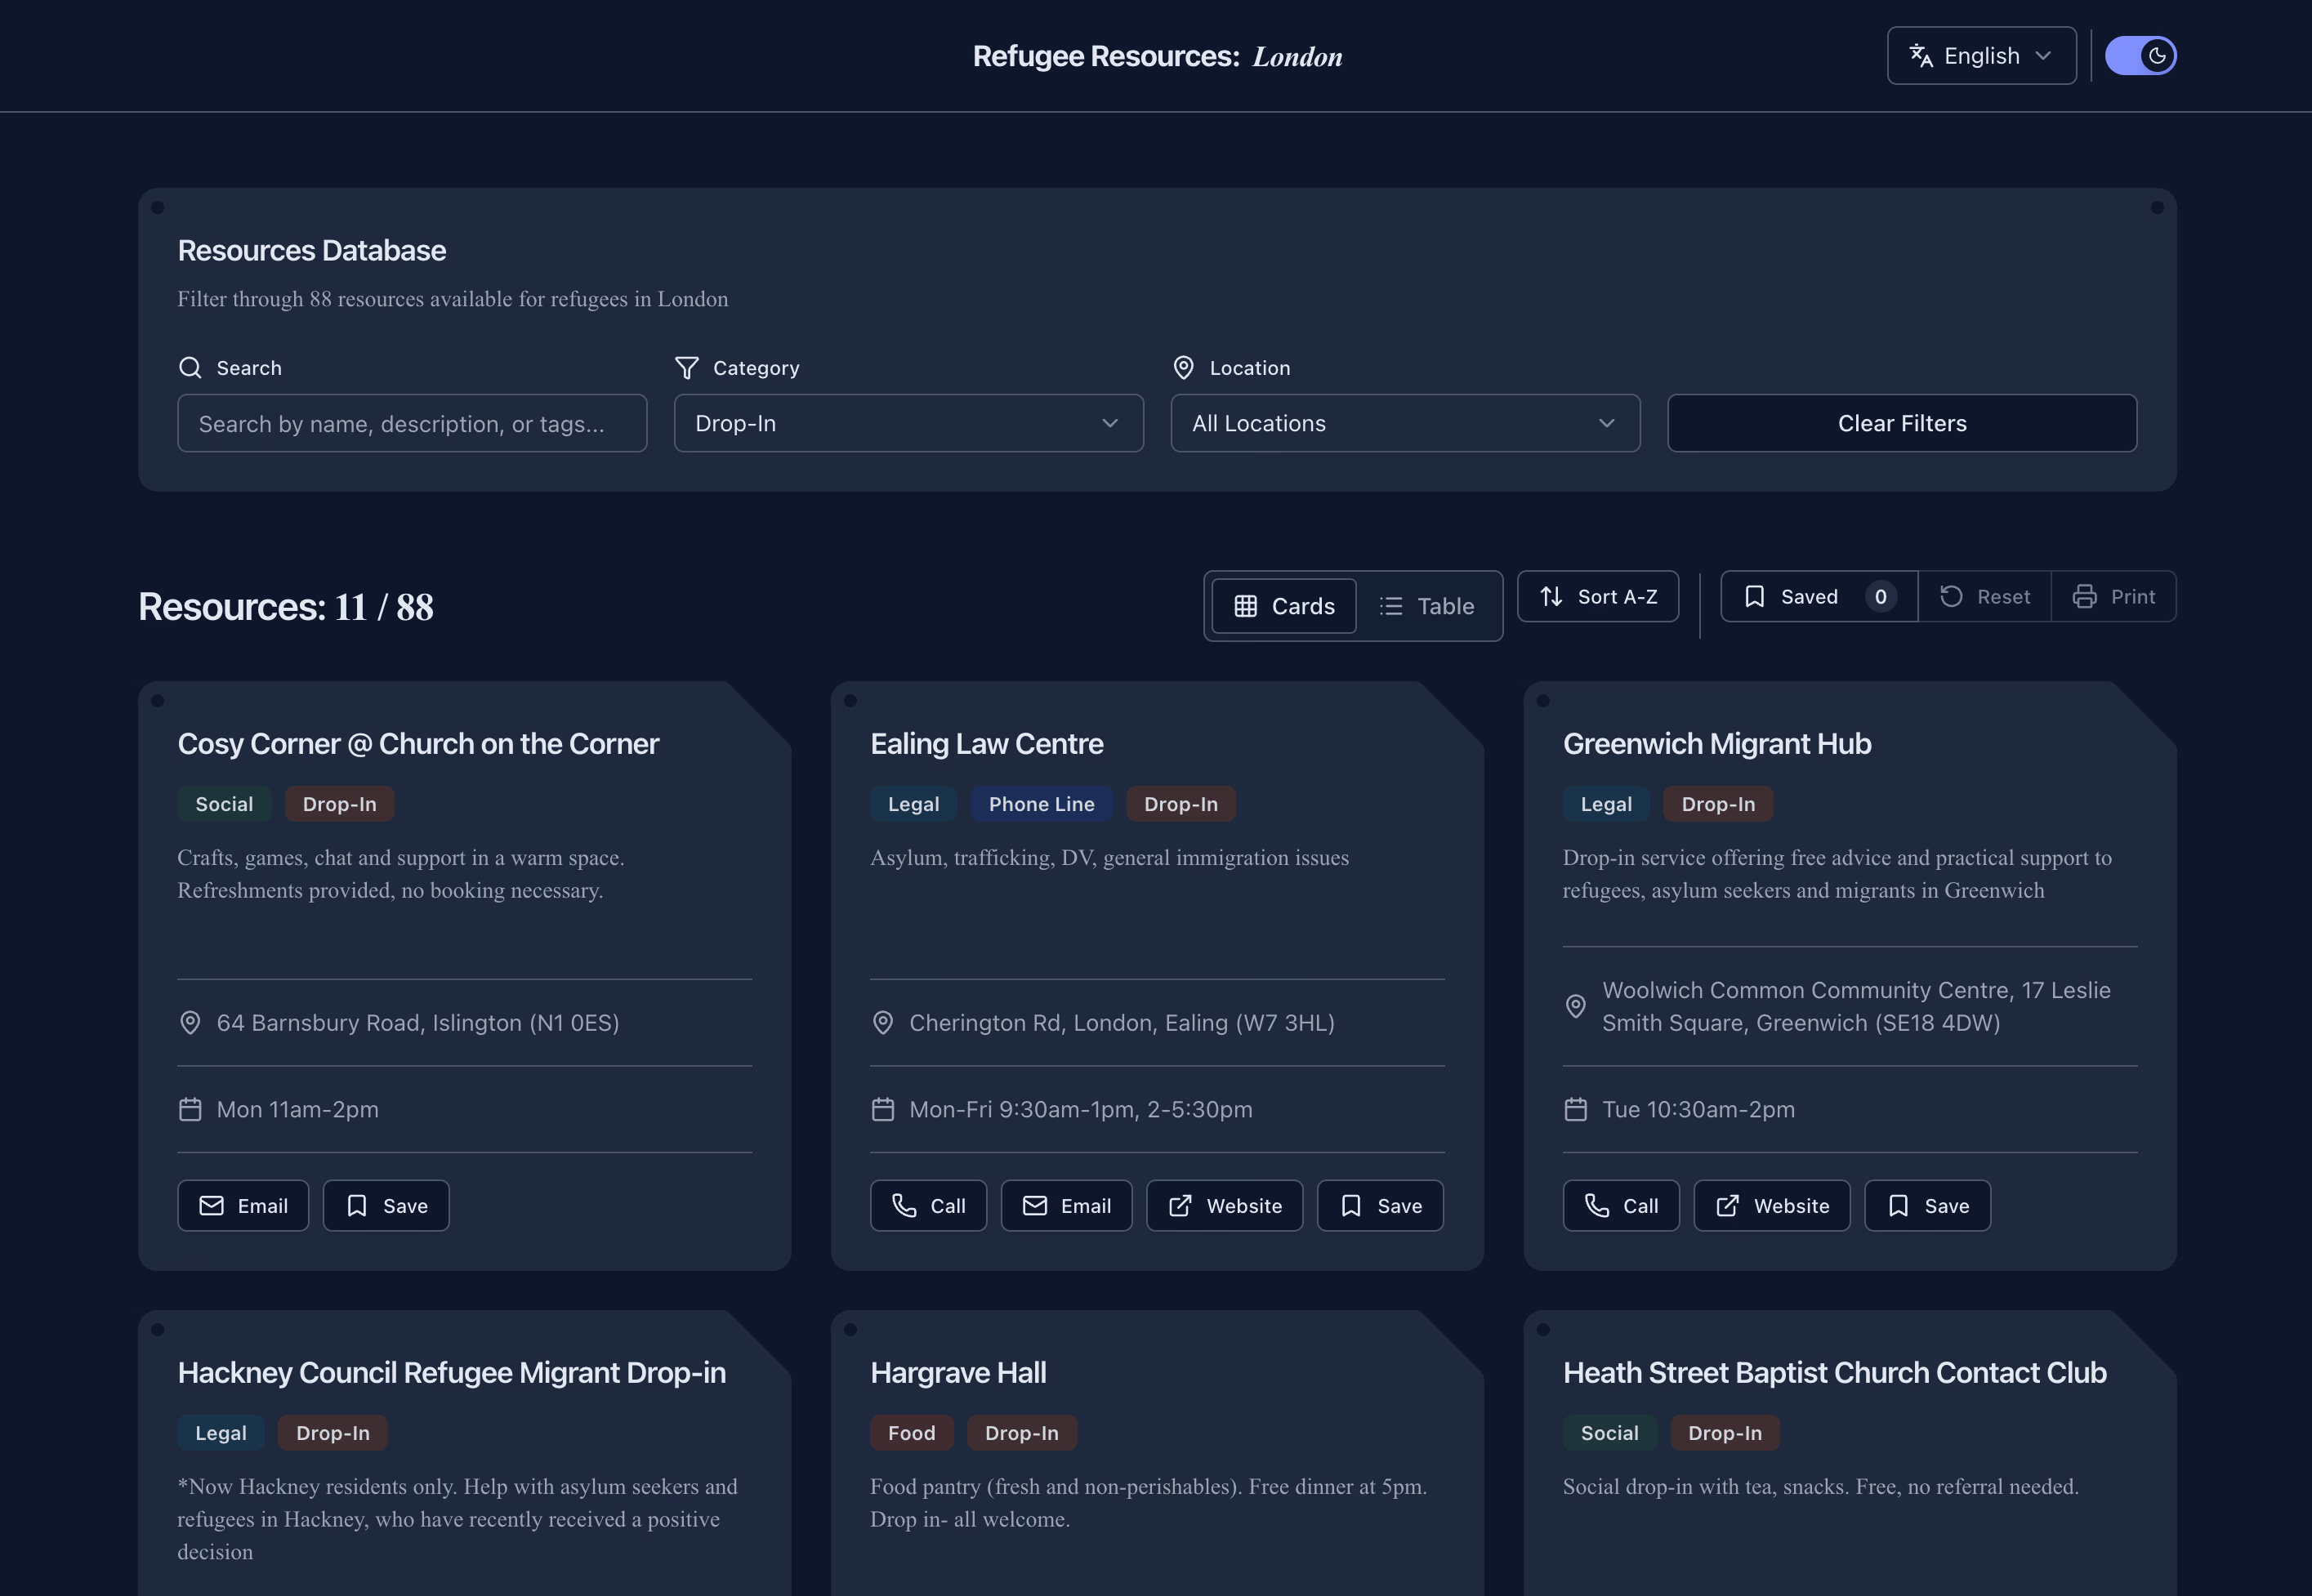Save the Ealing Law Centre resource
2312x1596 pixels.
[x=1379, y=1205]
